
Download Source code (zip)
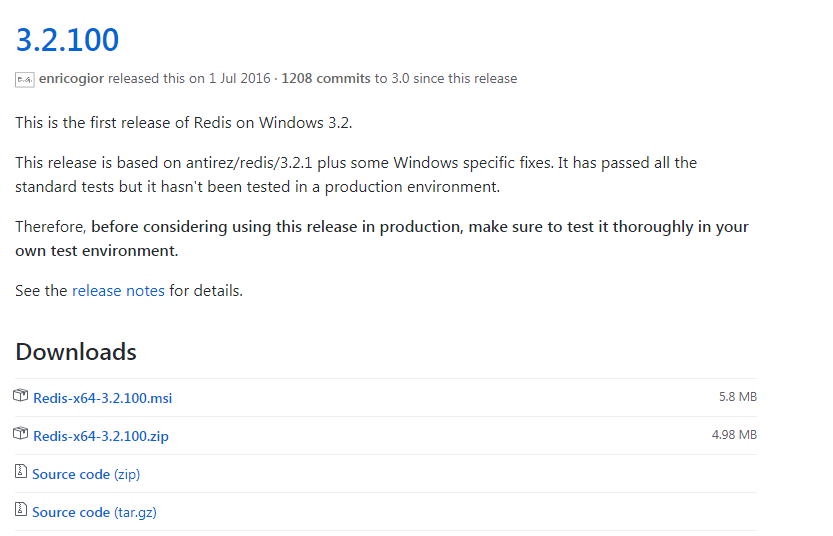click(86, 474)
